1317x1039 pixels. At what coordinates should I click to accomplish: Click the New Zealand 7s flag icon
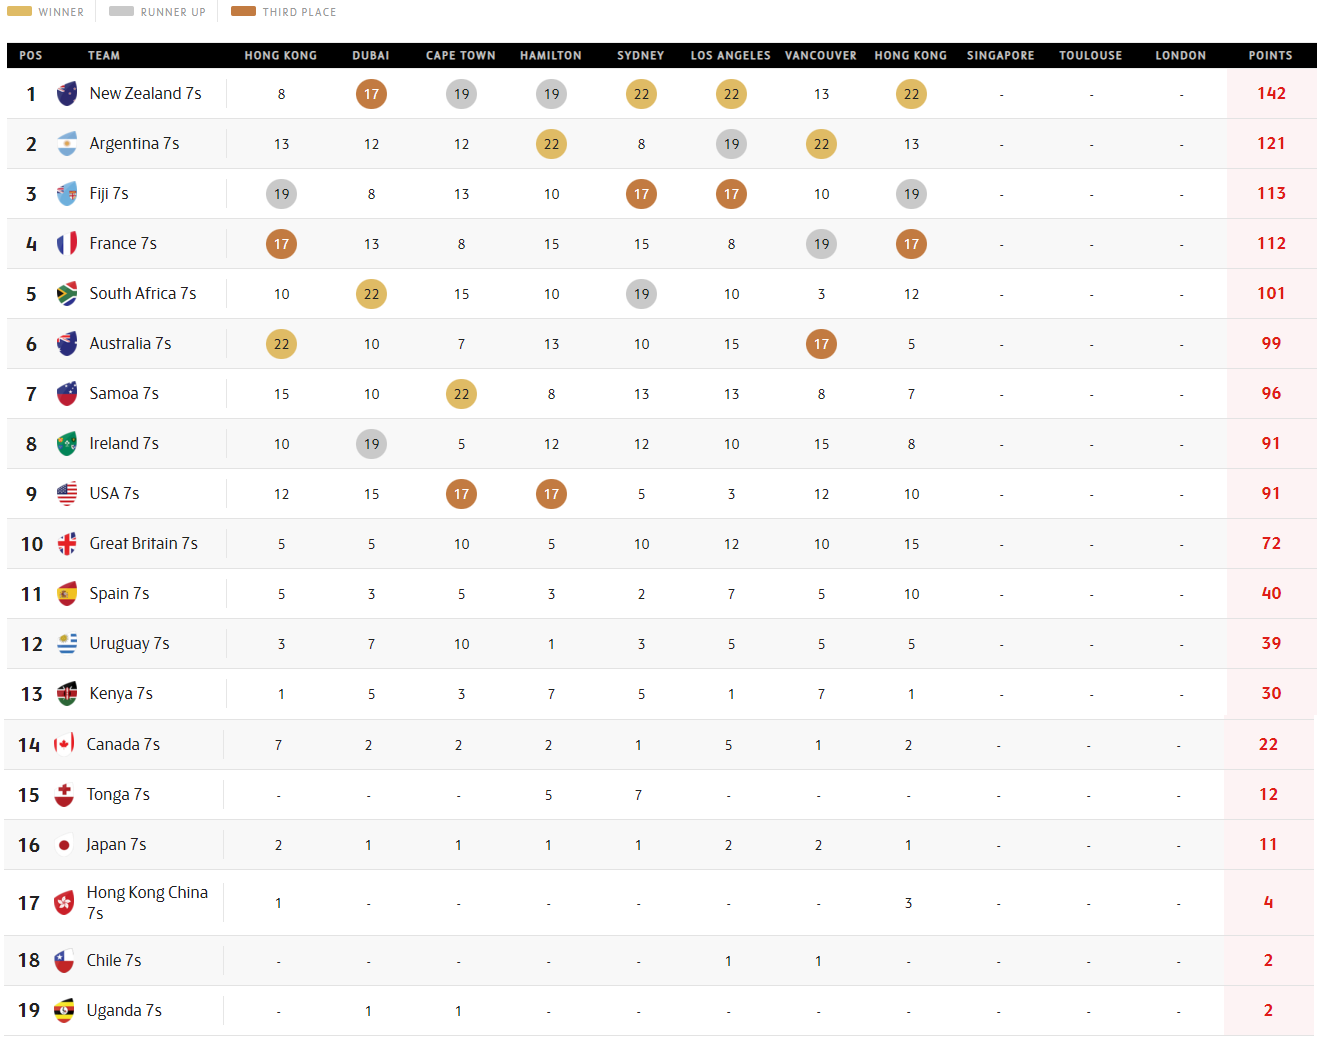[x=67, y=94]
